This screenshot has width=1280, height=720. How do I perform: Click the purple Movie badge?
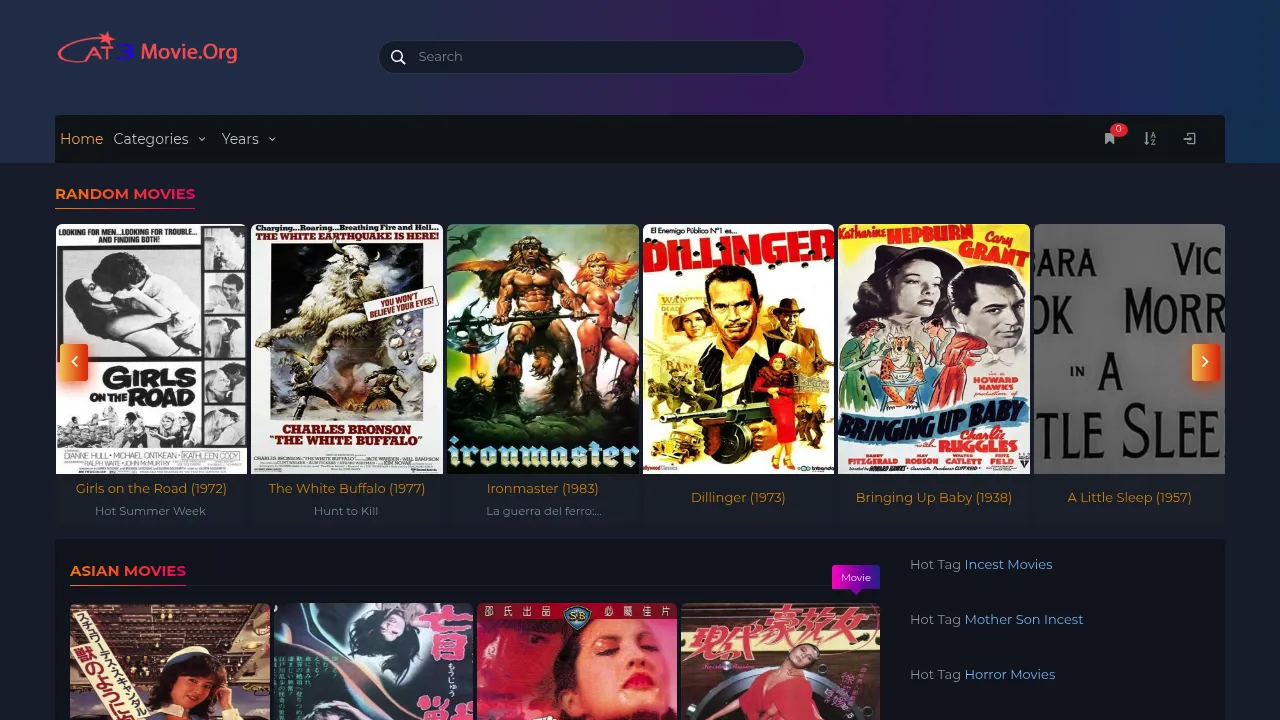(x=855, y=577)
